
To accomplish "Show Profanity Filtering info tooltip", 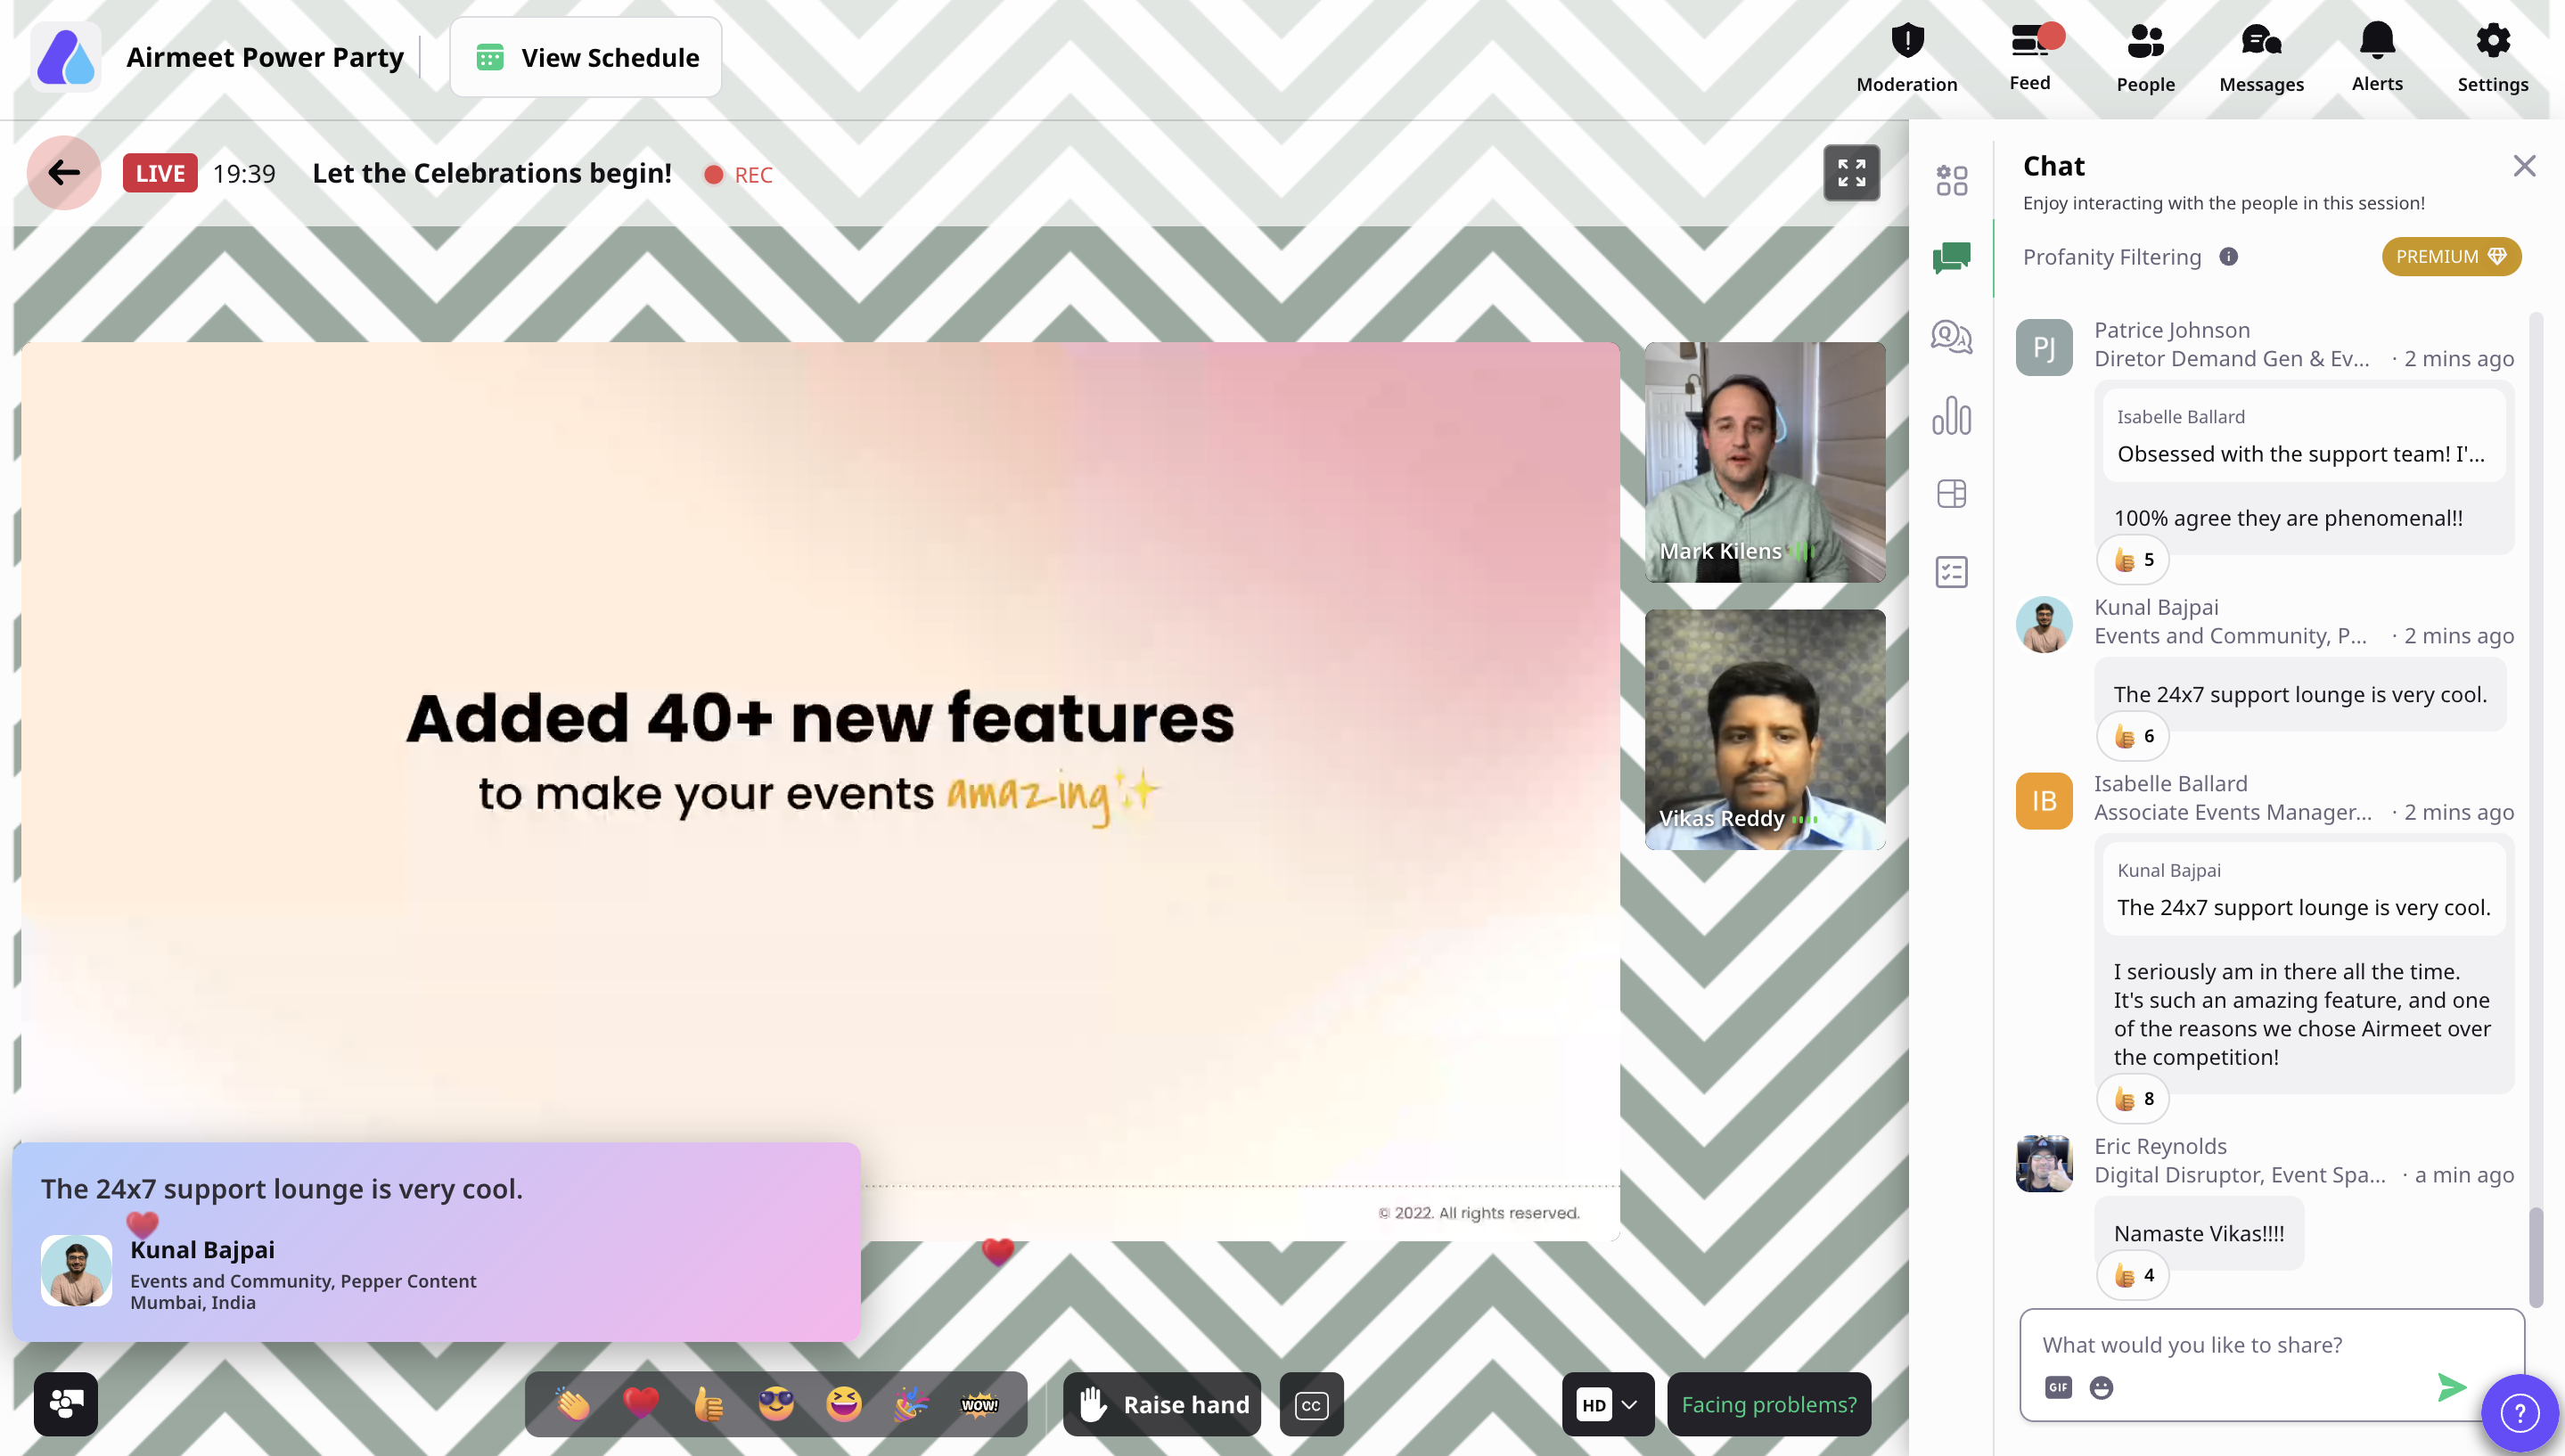I will point(2228,257).
